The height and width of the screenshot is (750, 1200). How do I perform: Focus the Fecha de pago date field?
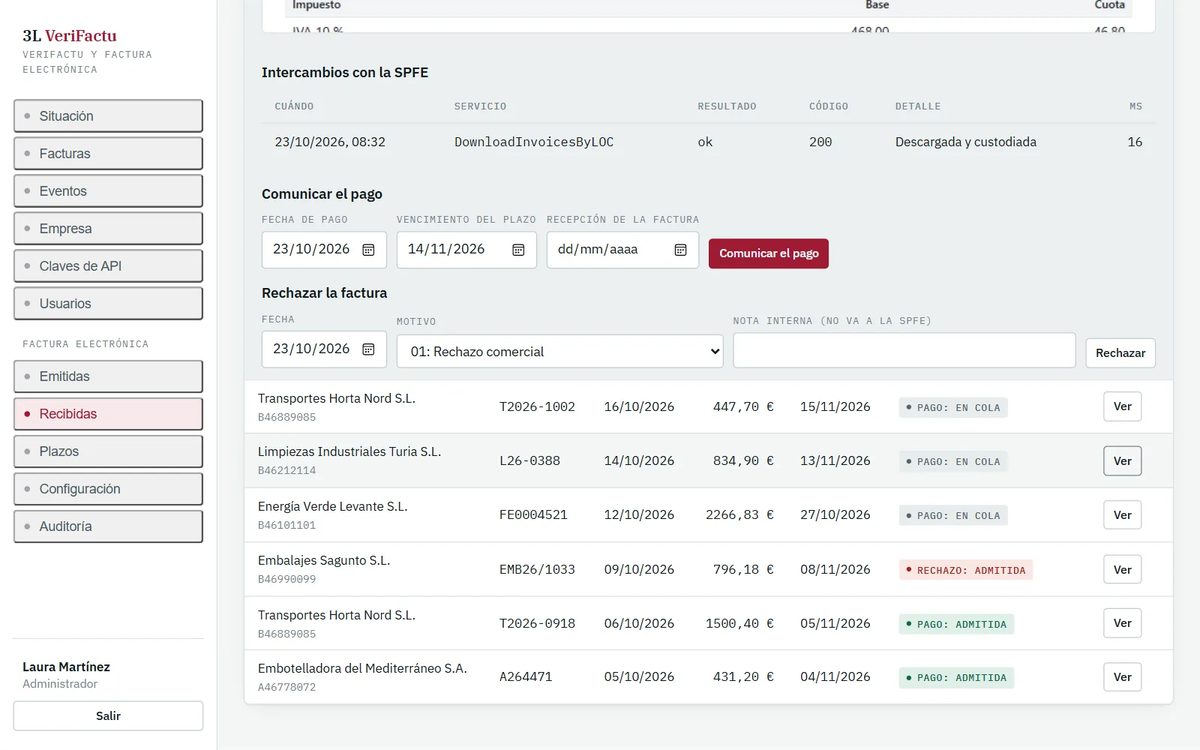(x=324, y=250)
